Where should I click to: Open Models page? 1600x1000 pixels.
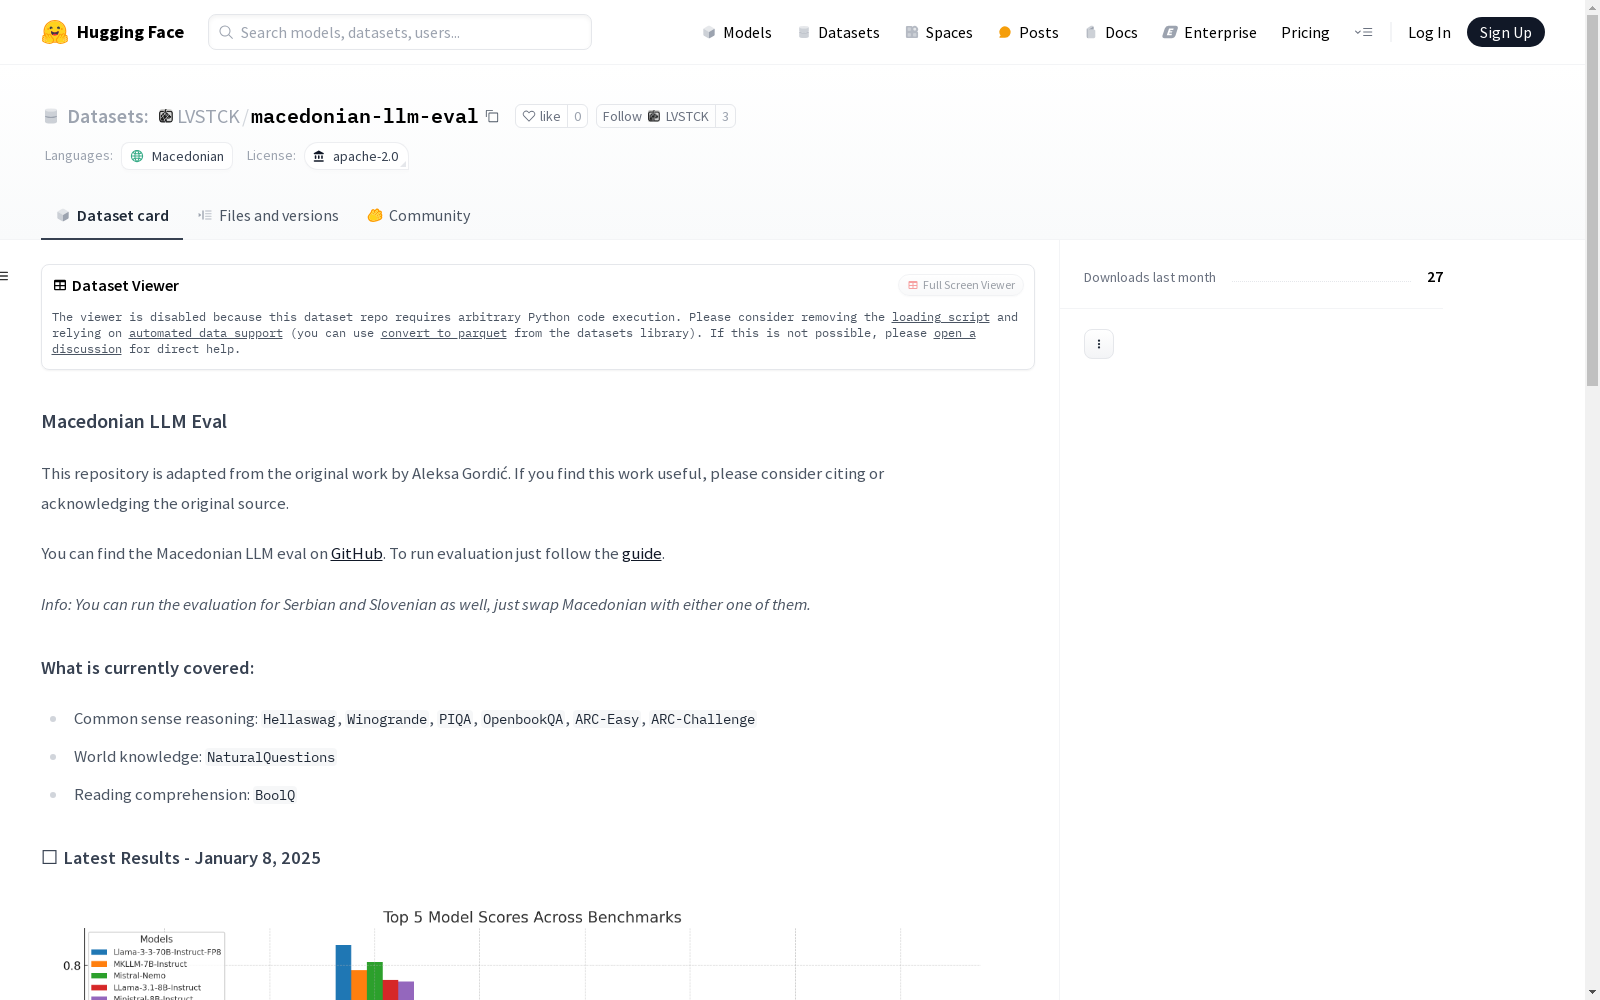pyautogui.click(x=737, y=32)
